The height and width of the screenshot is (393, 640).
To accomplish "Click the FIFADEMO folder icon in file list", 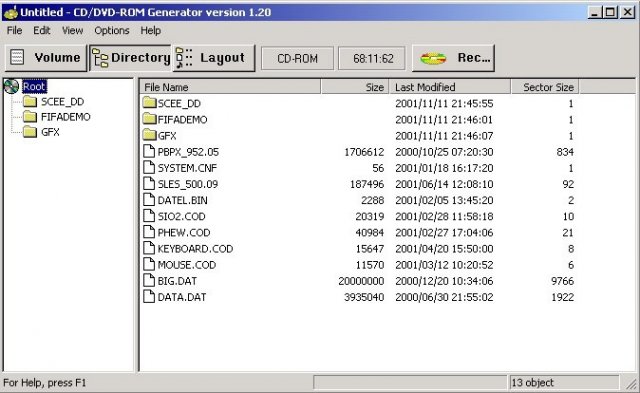I will 149,119.
